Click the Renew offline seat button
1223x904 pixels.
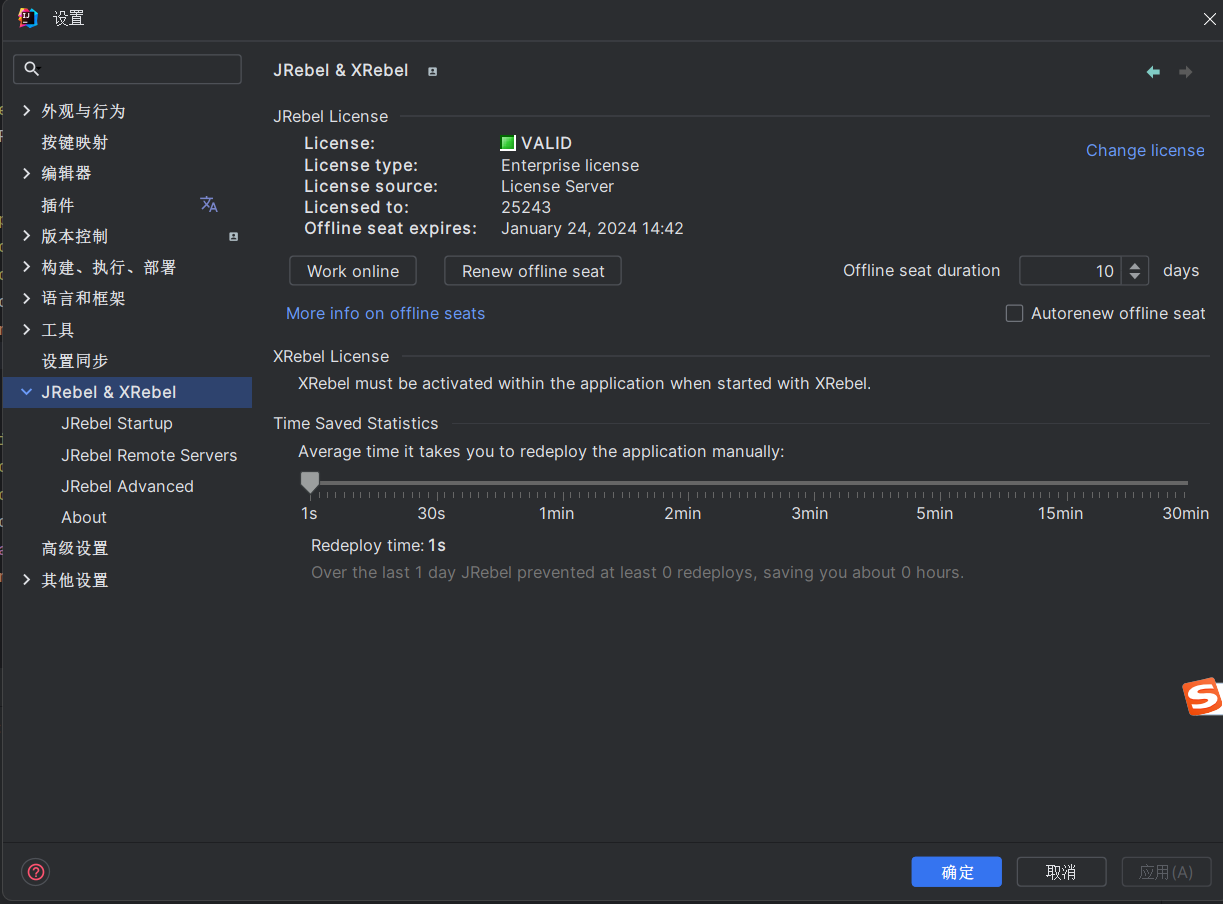pyautogui.click(x=532, y=271)
